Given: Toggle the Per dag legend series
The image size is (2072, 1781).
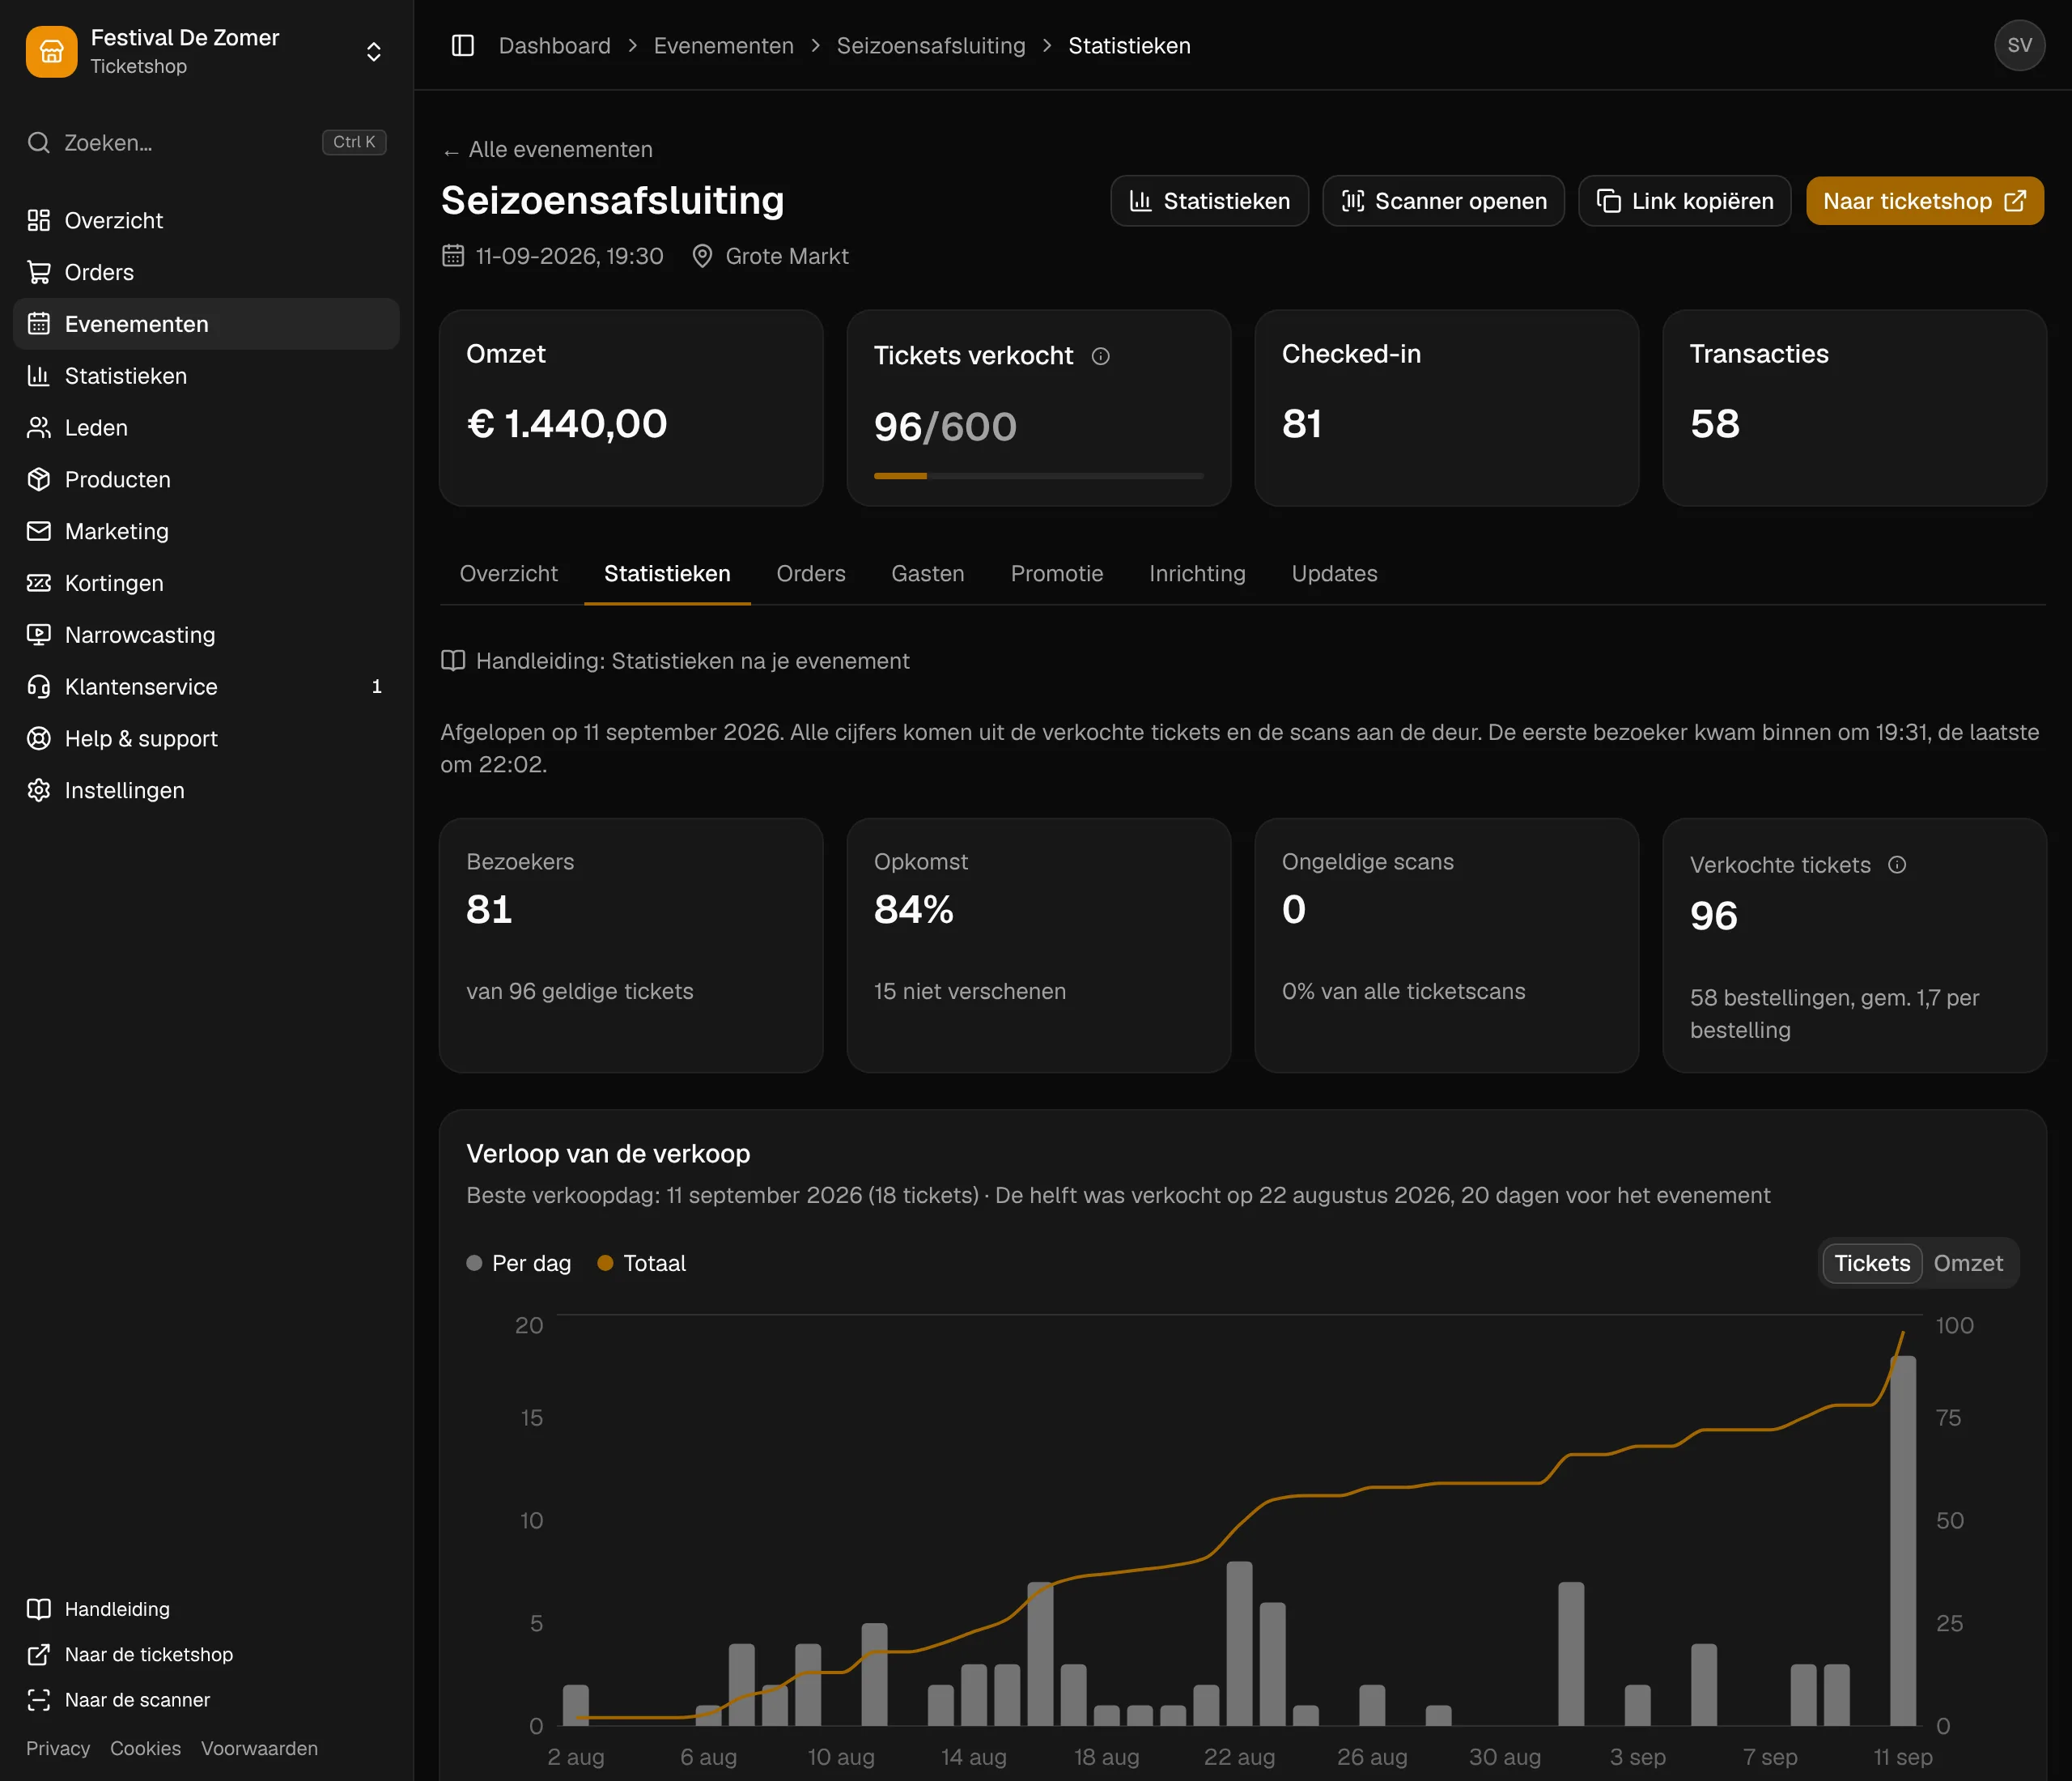Looking at the screenshot, I should [519, 1263].
